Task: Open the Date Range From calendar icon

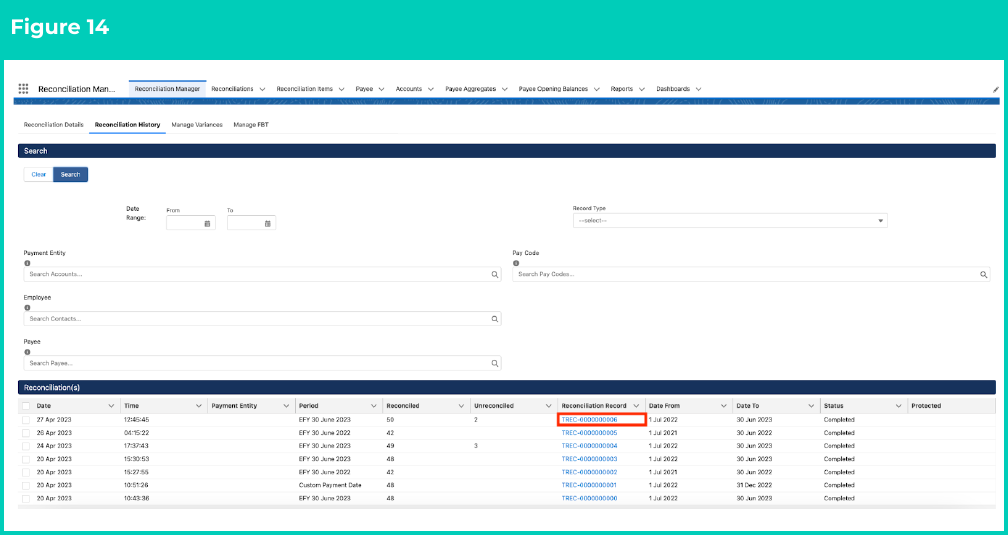Action: tap(207, 224)
